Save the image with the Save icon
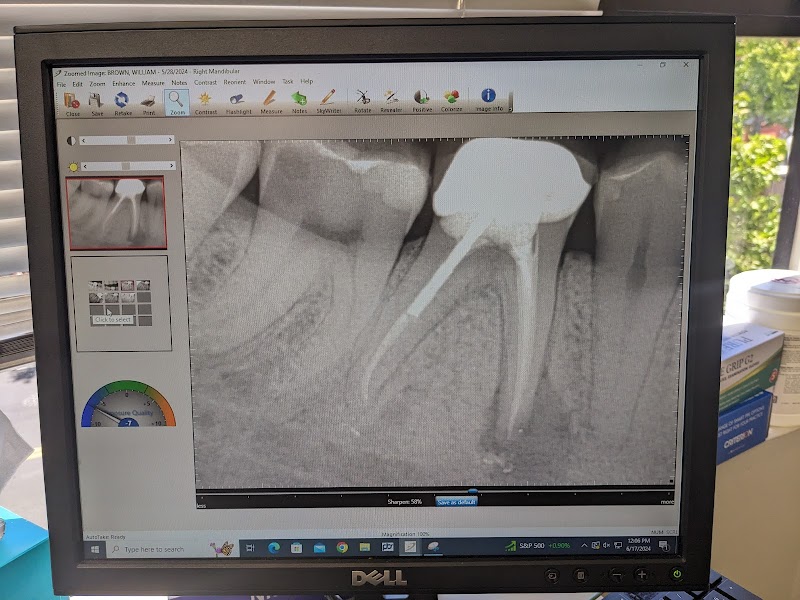 (96, 104)
